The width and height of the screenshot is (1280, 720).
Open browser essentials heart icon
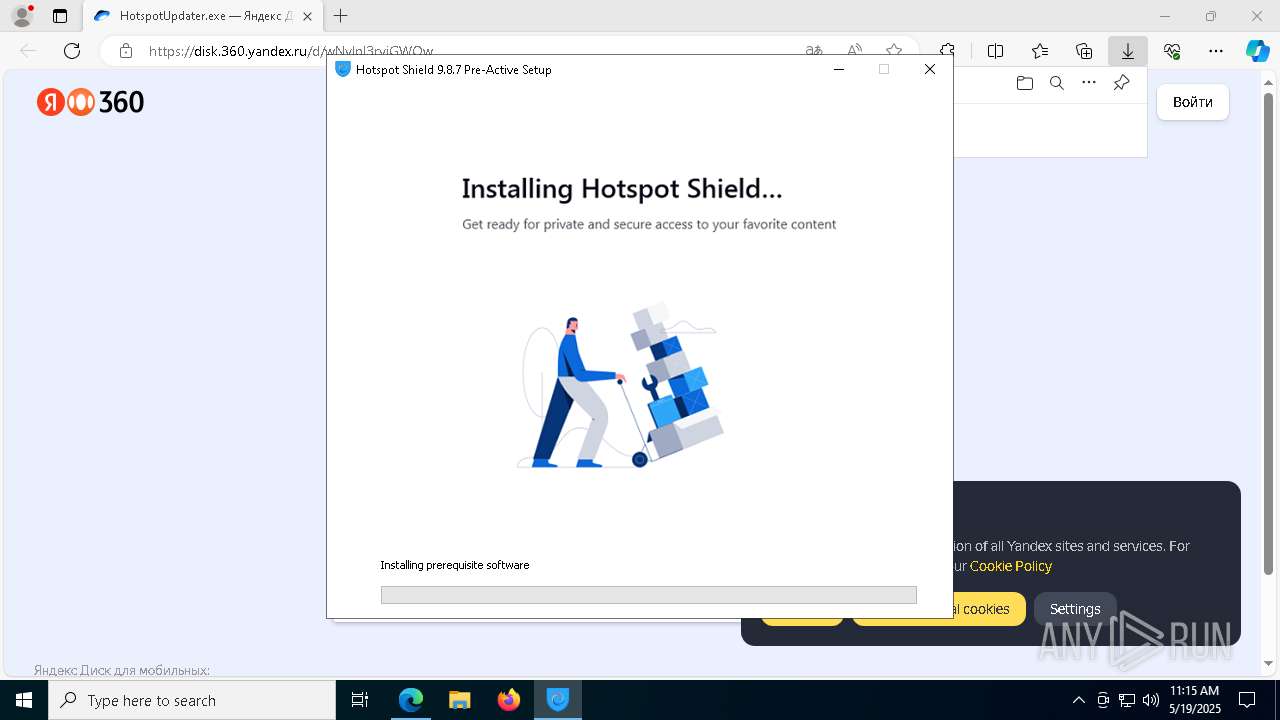point(1172,51)
